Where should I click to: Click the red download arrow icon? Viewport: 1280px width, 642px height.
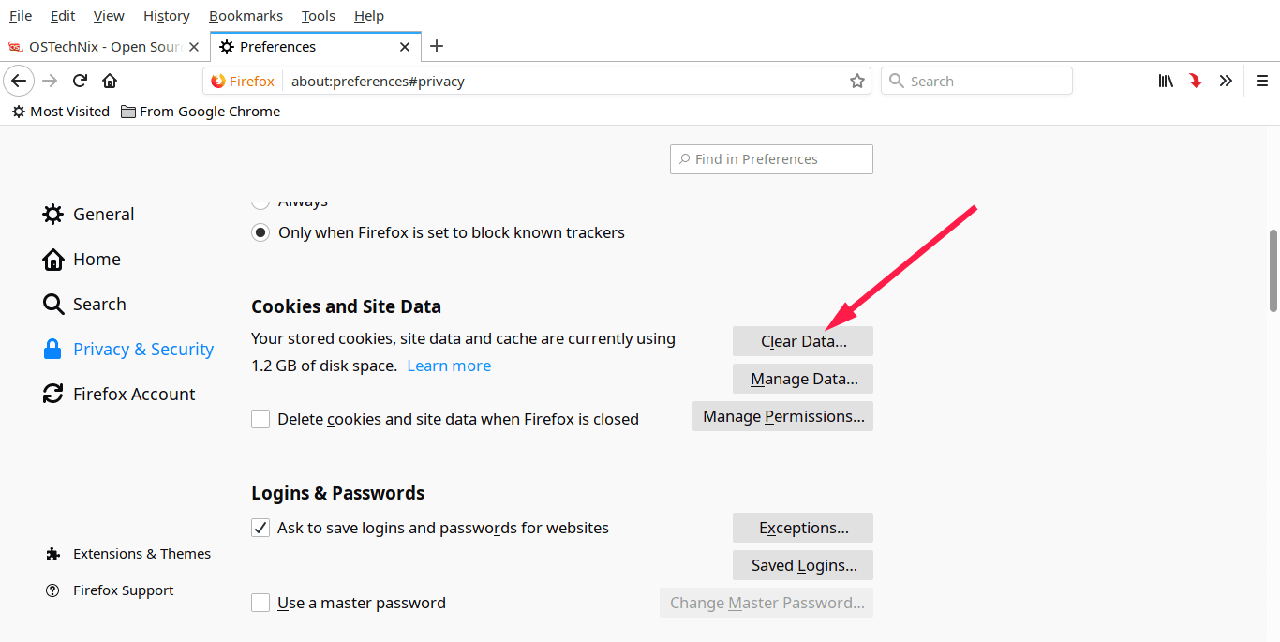[x=1195, y=81]
